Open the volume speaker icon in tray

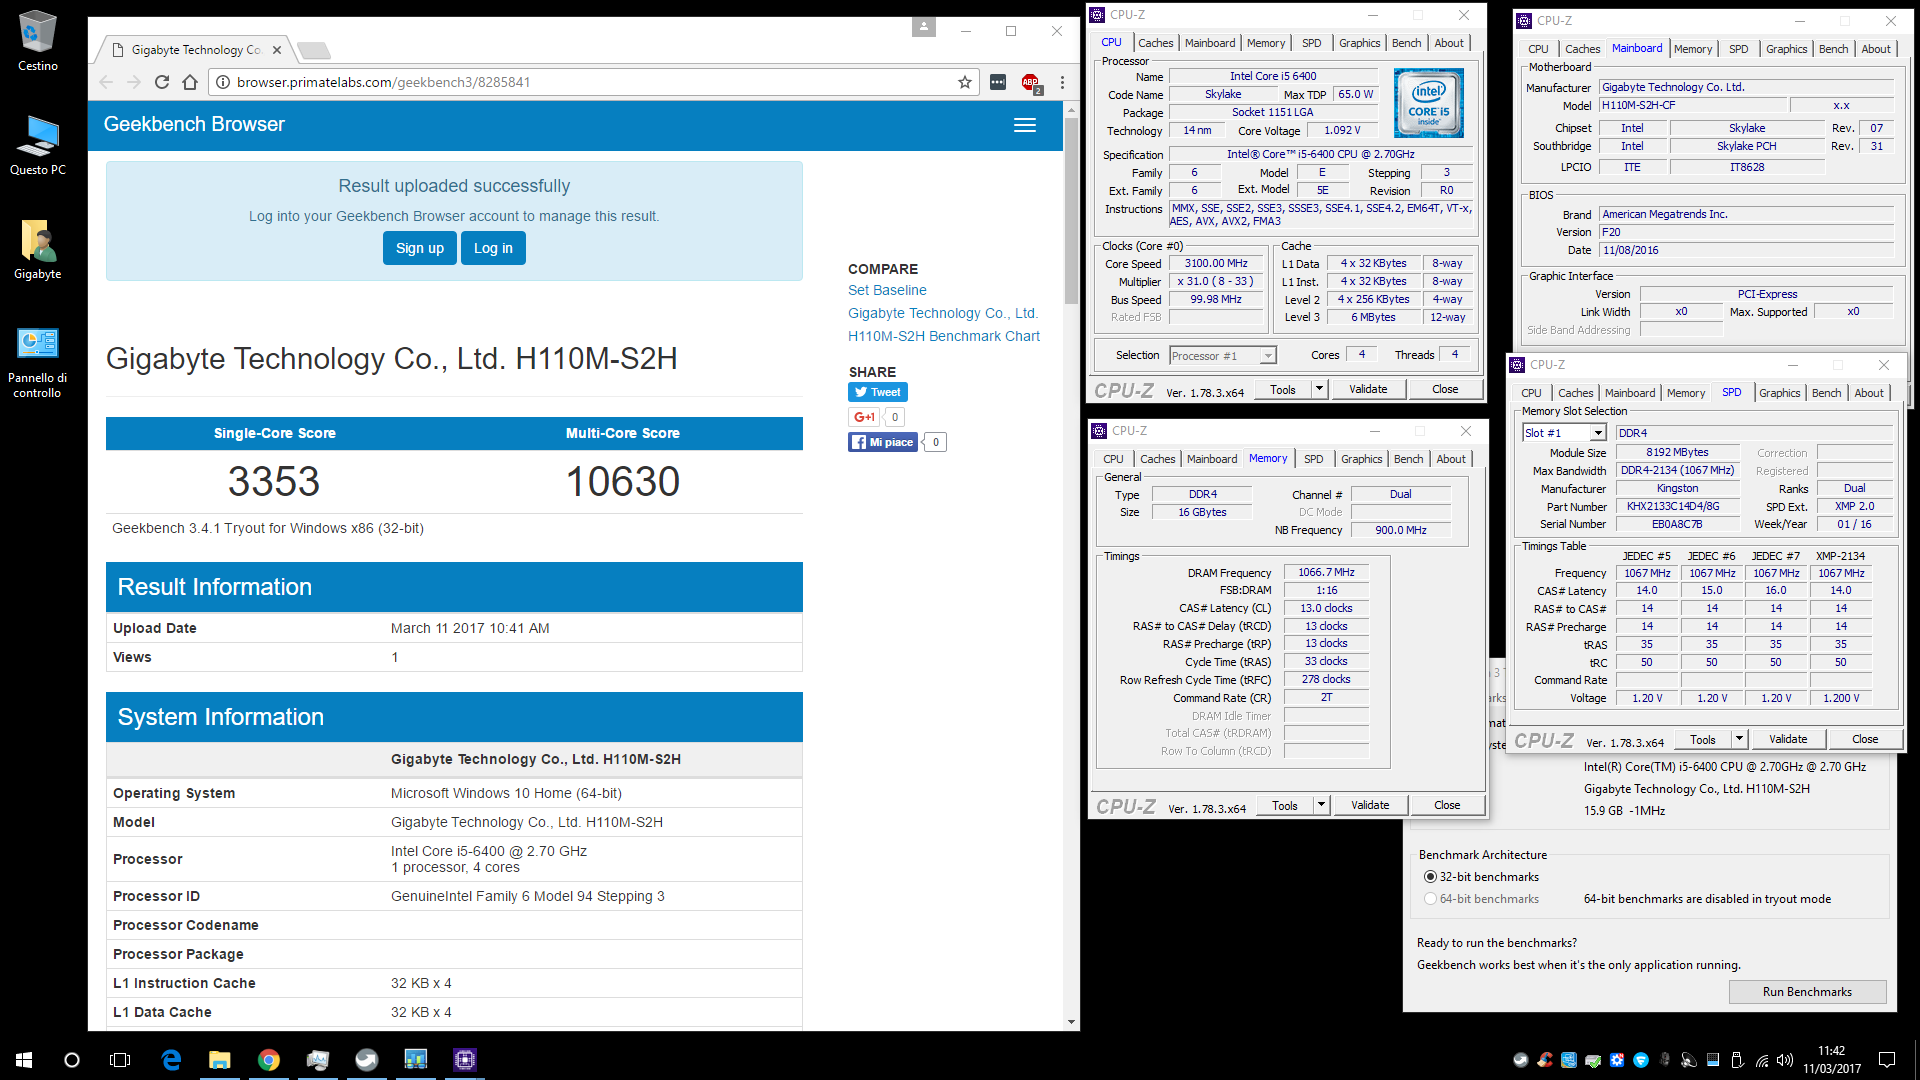pos(1785,1060)
